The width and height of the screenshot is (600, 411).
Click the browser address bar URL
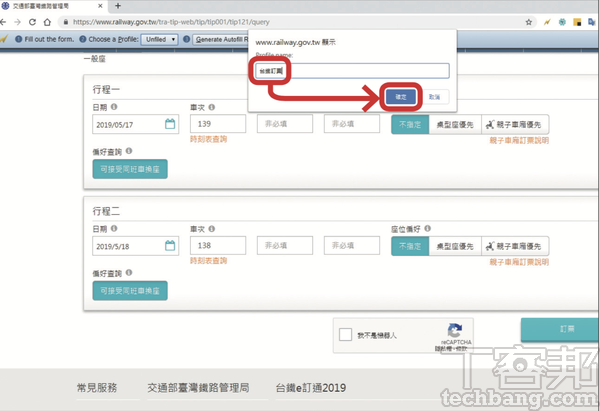171,22
